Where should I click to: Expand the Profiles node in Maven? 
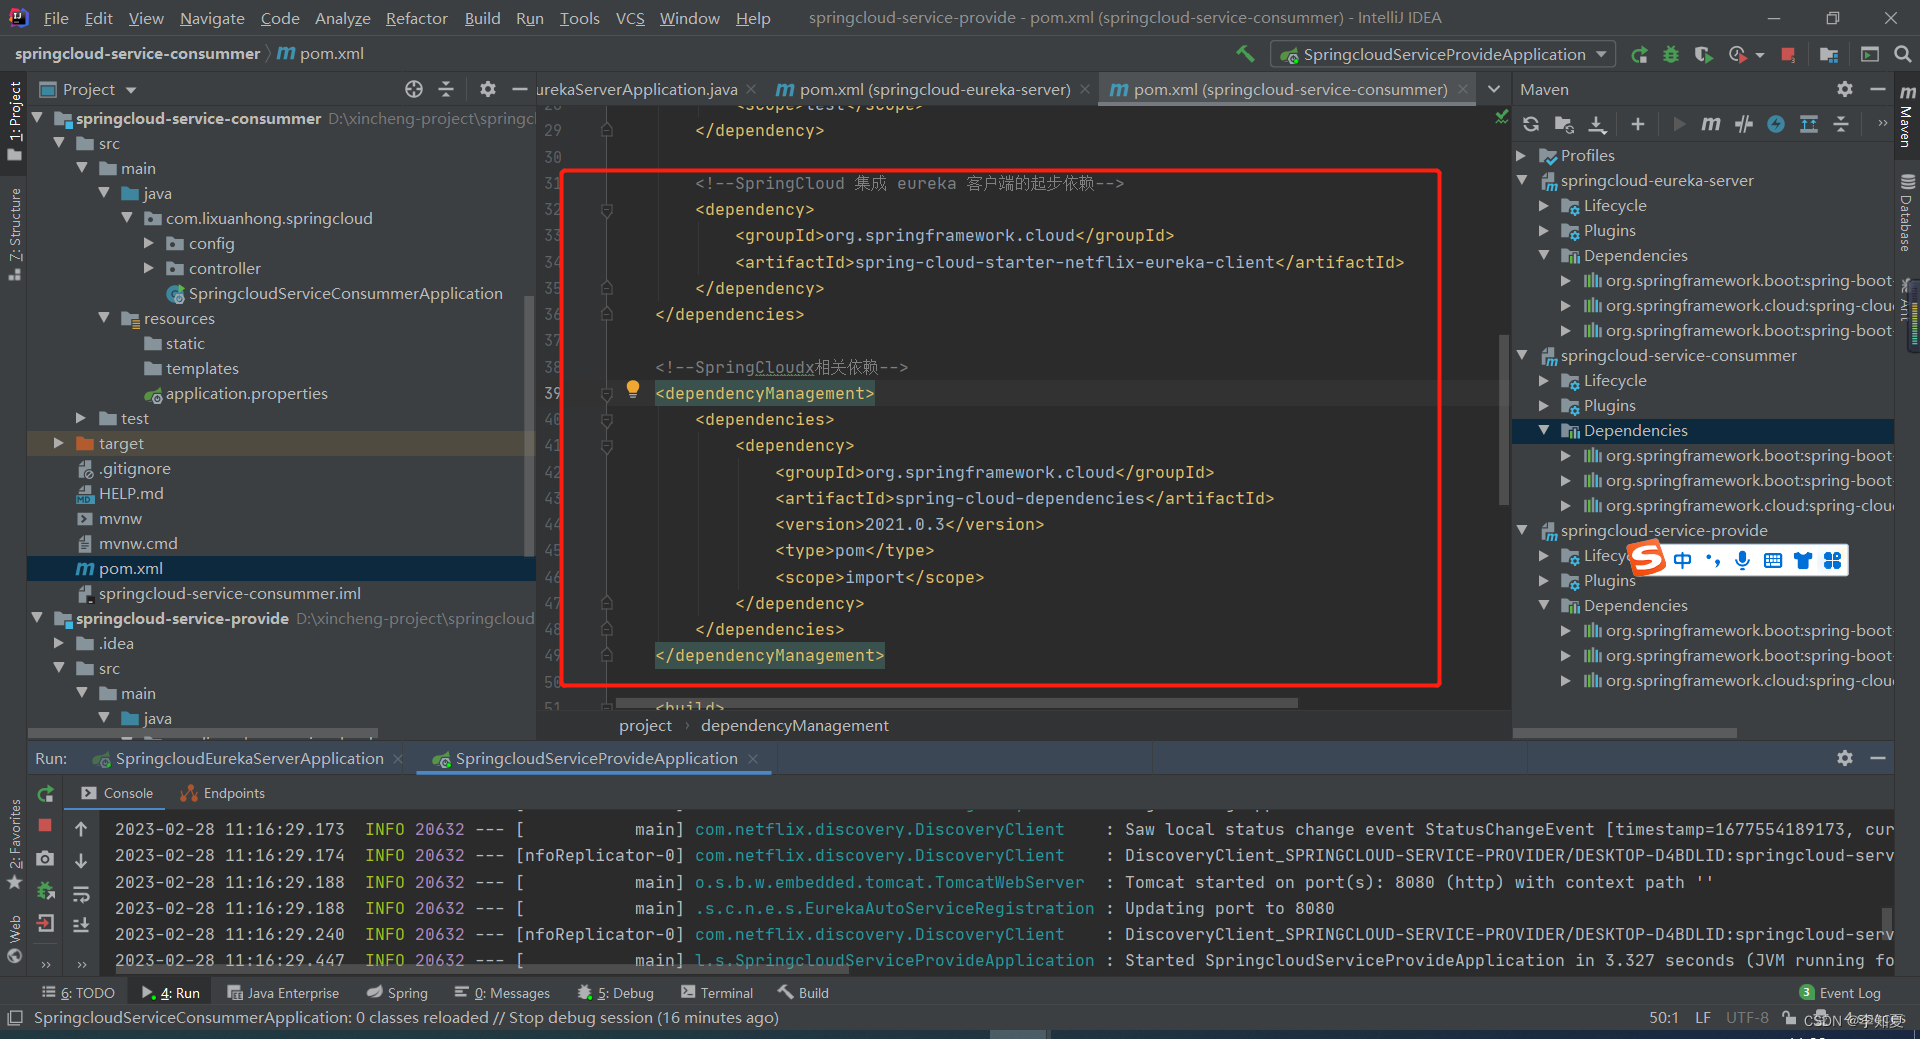(x=1521, y=155)
